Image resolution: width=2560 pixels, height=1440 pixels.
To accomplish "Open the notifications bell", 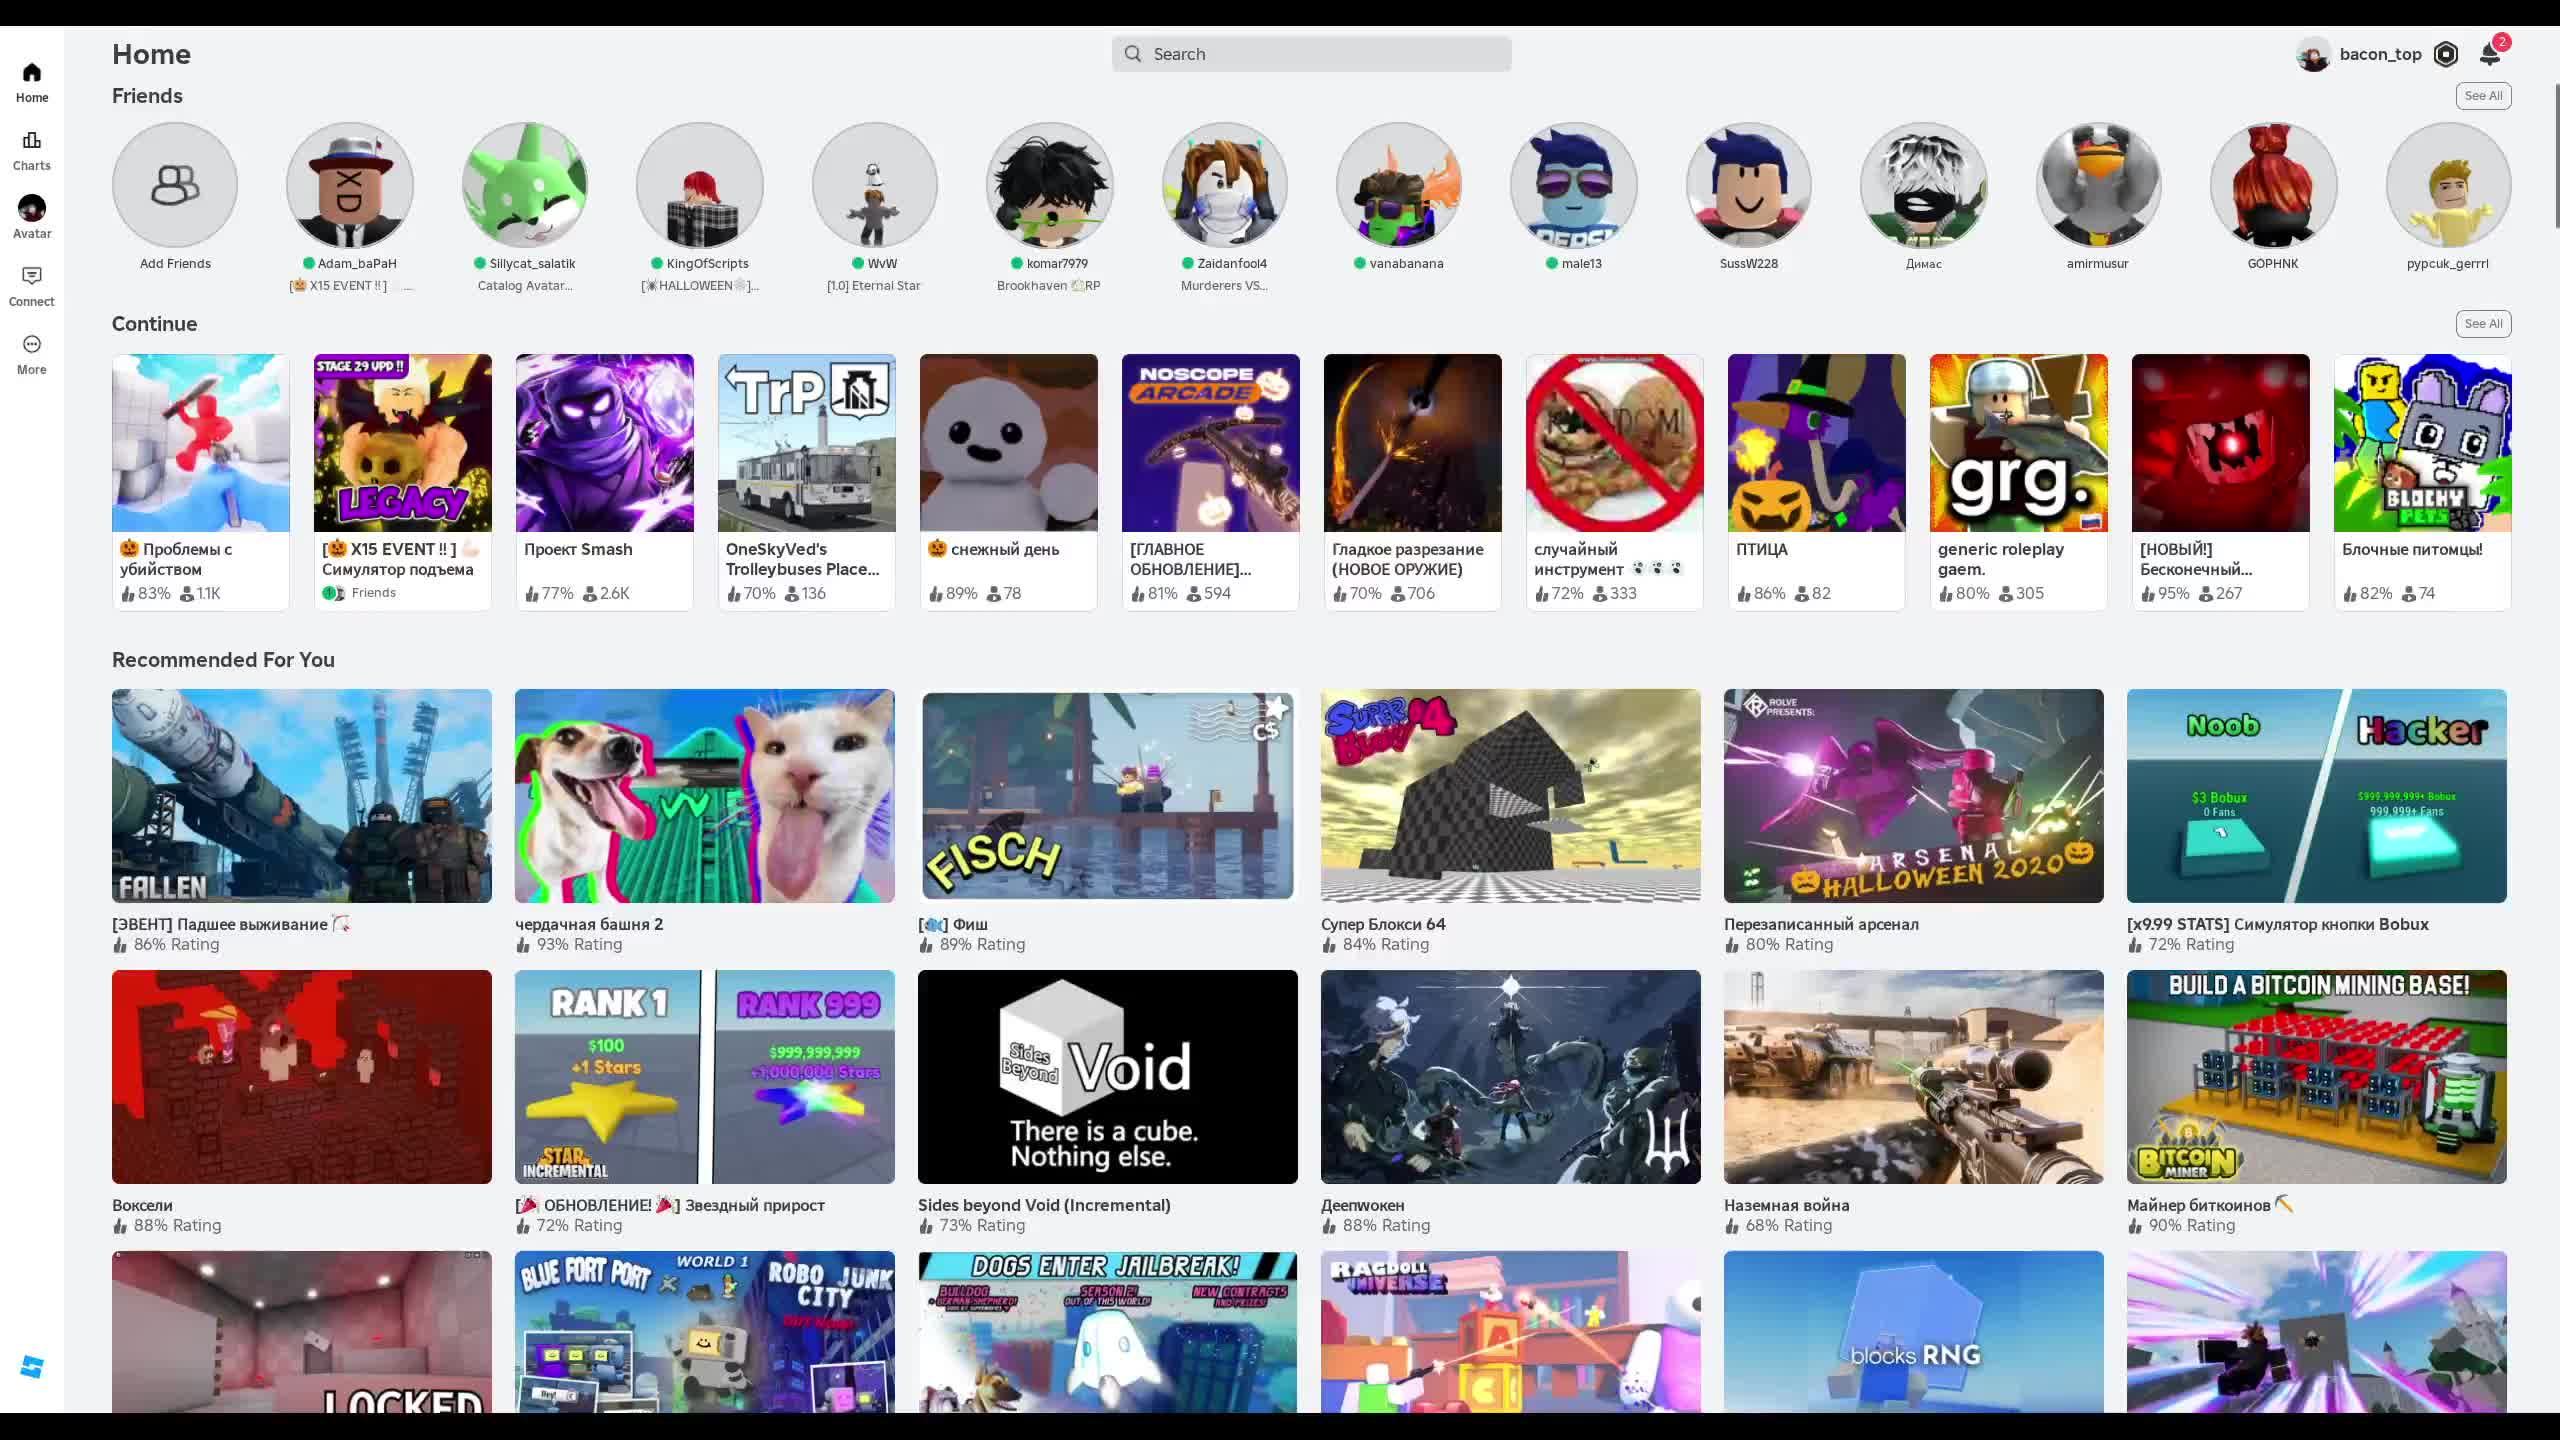I will point(2490,54).
